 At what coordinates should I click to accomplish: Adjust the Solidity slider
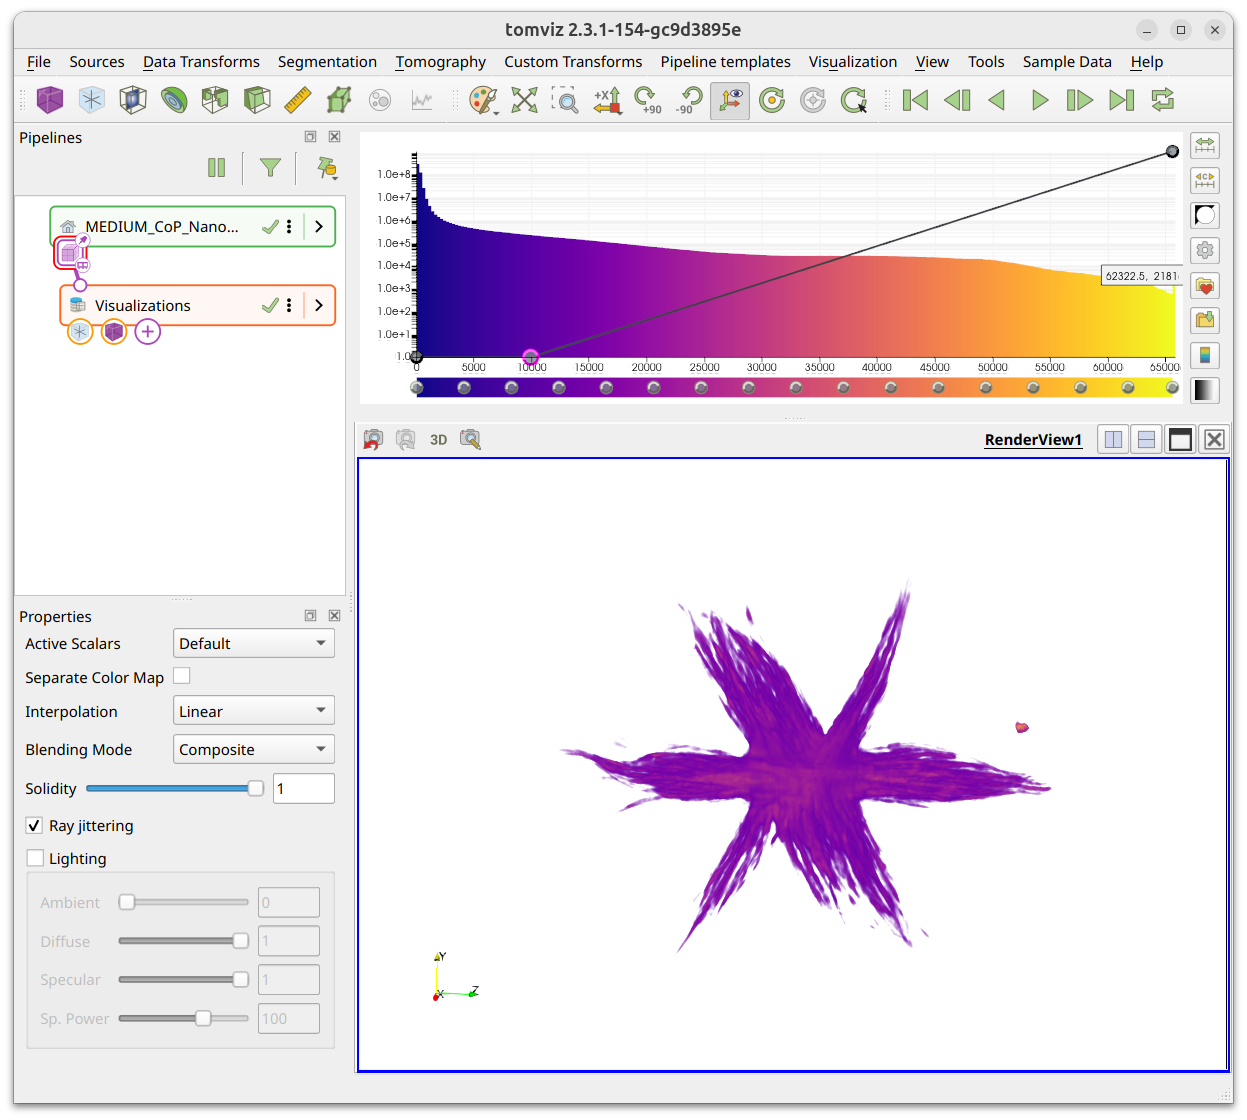175,788
